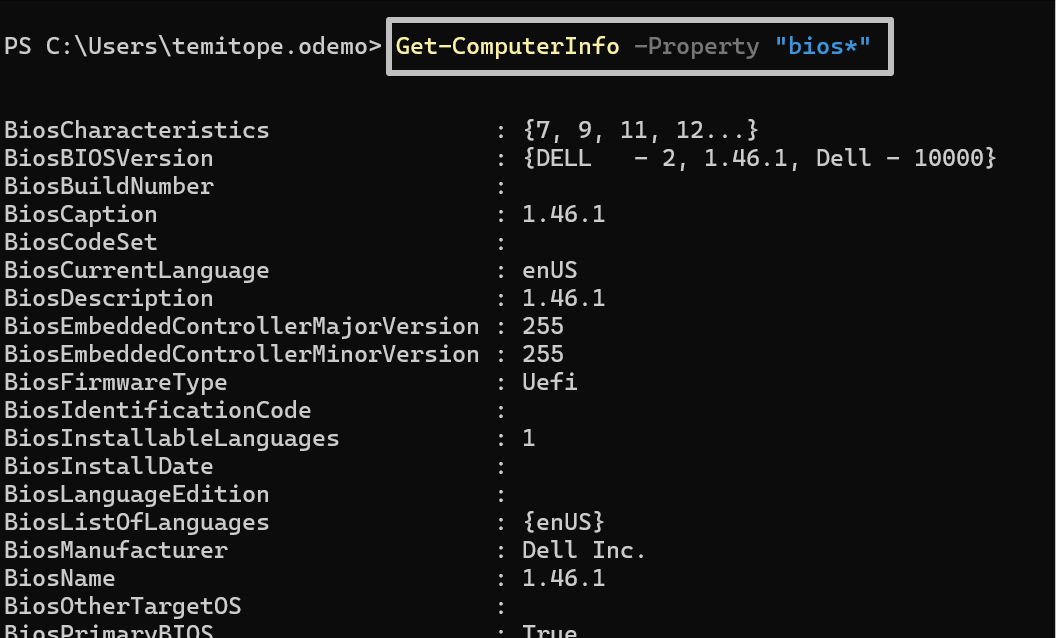The width and height of the screenshot is (1056, 638).
Task: Click the BiosBuildNumber property line
Action: 109,186
